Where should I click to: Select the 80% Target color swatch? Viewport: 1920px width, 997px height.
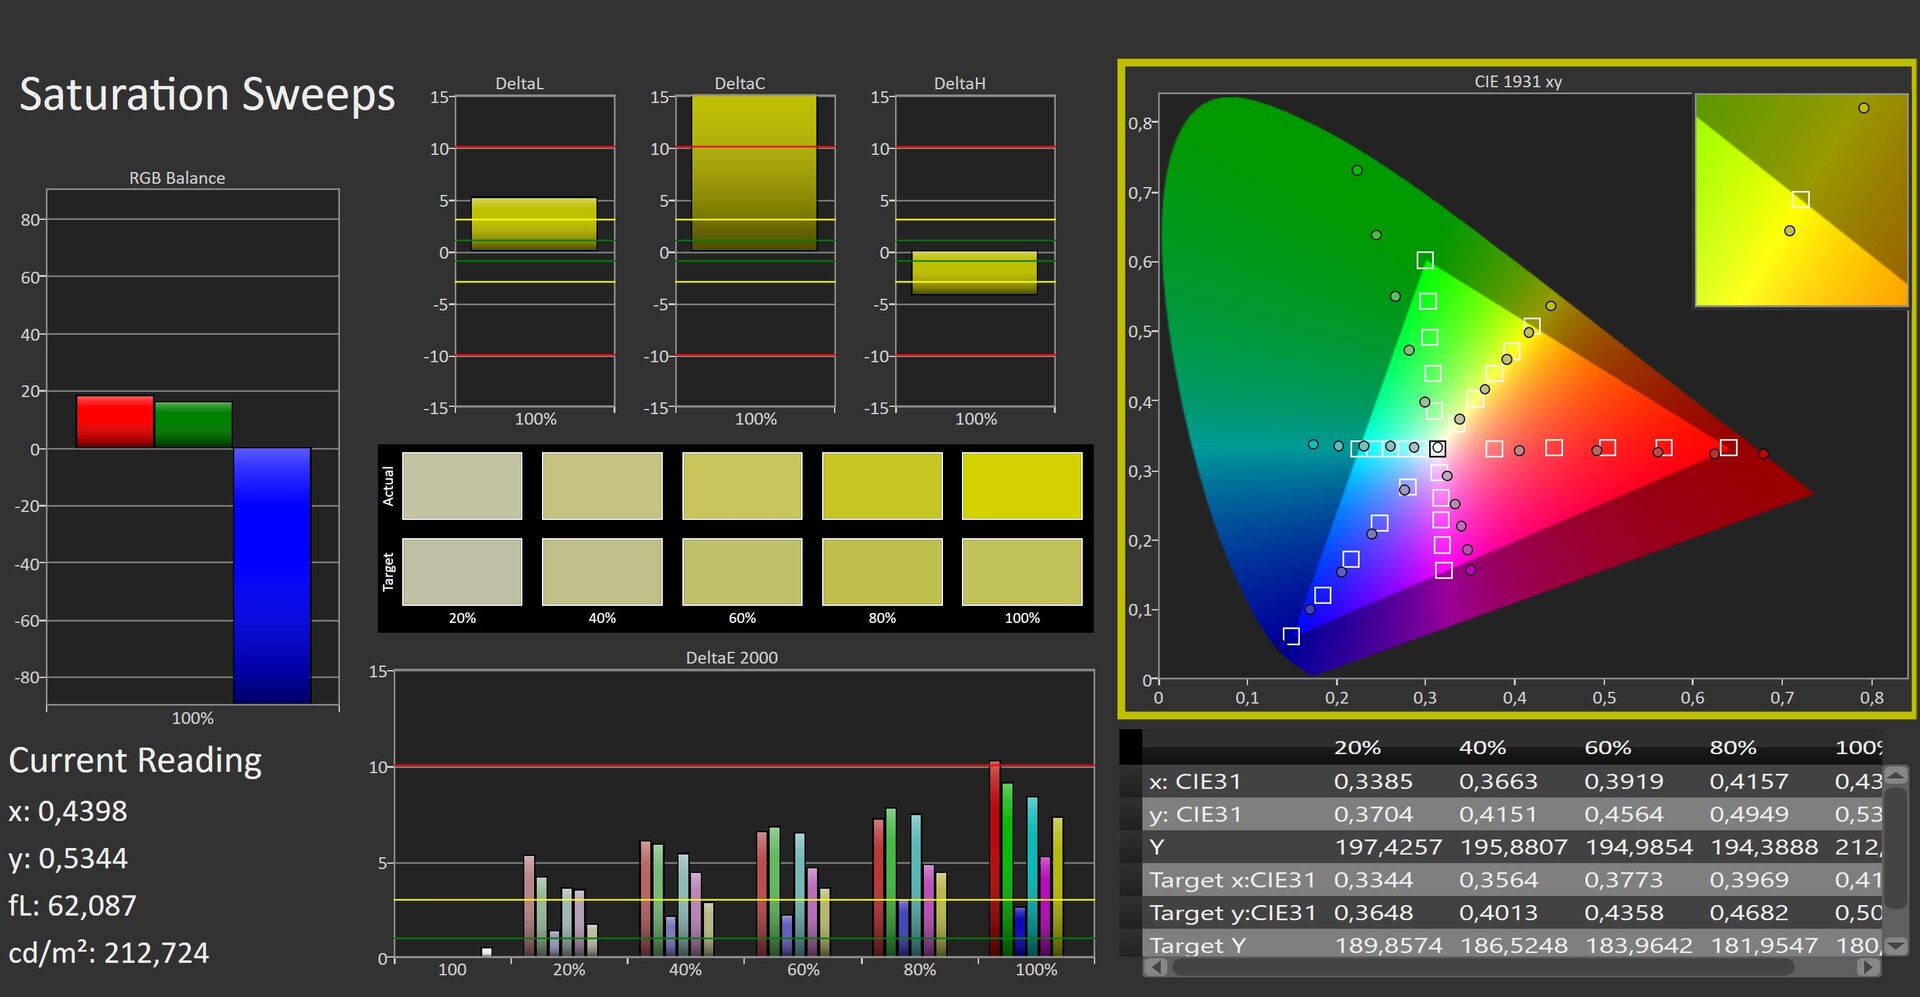pyautogui.click(x=881, y=572)
